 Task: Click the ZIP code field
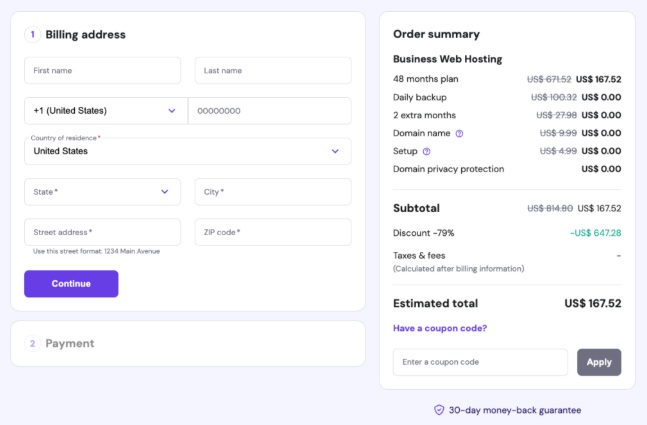tap(272, 232)
